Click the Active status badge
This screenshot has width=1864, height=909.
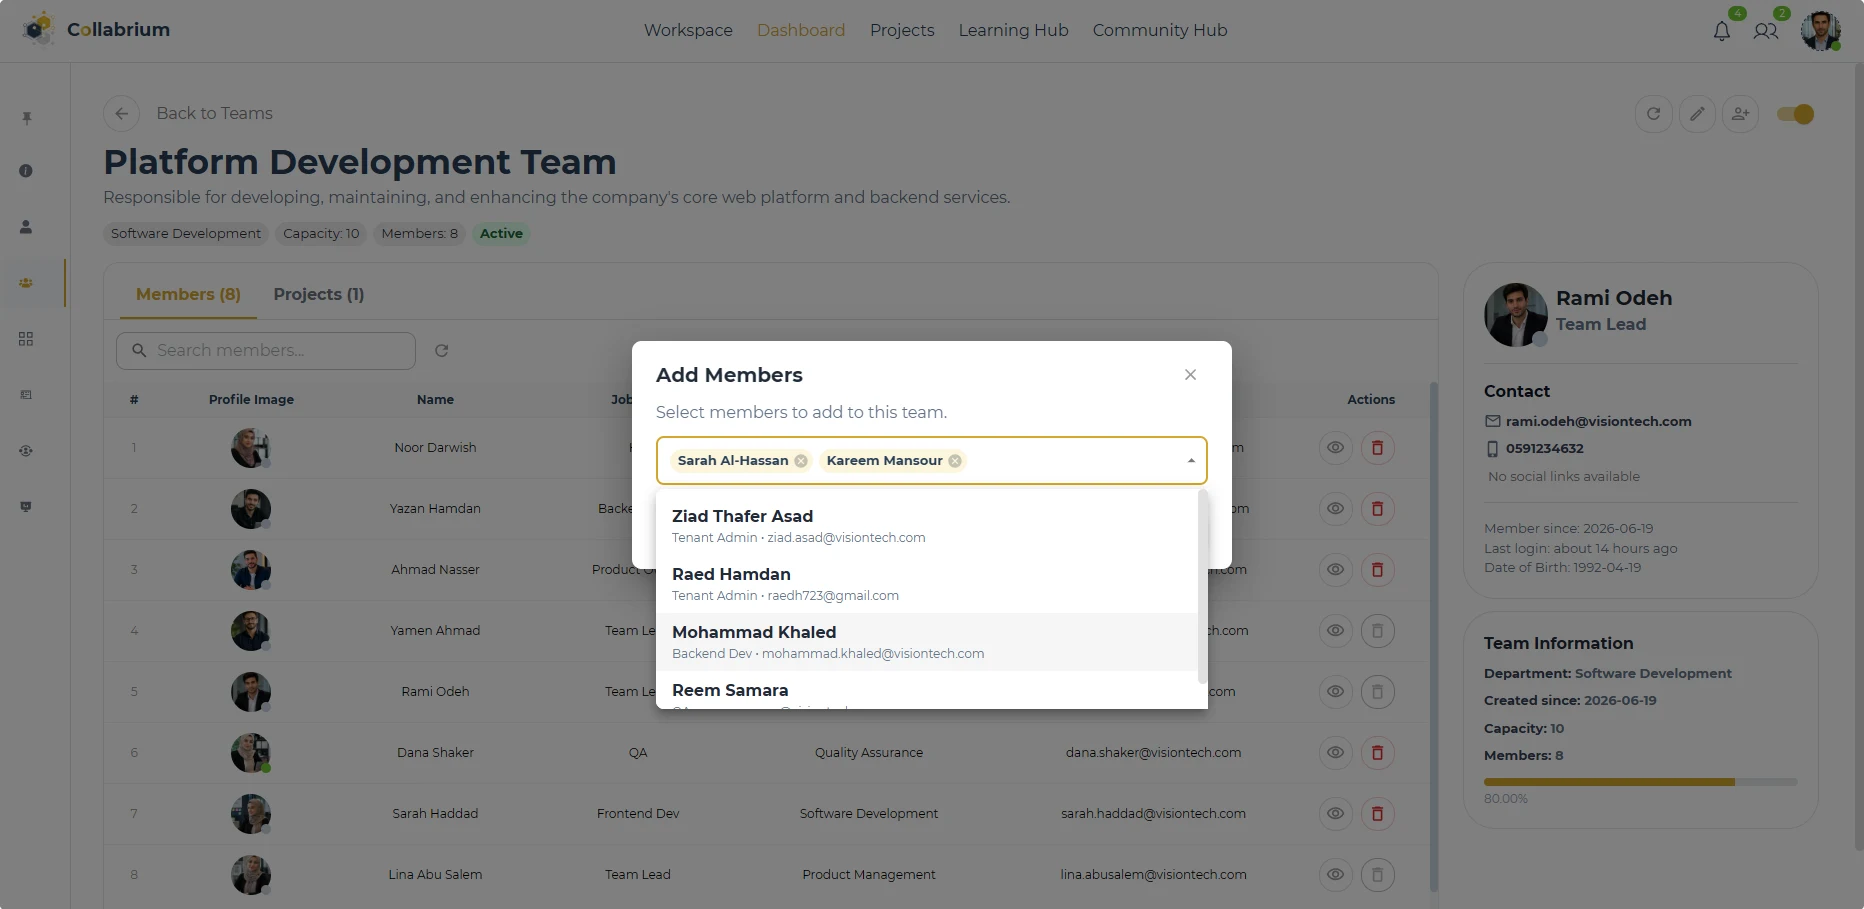[x=501, y=234]
